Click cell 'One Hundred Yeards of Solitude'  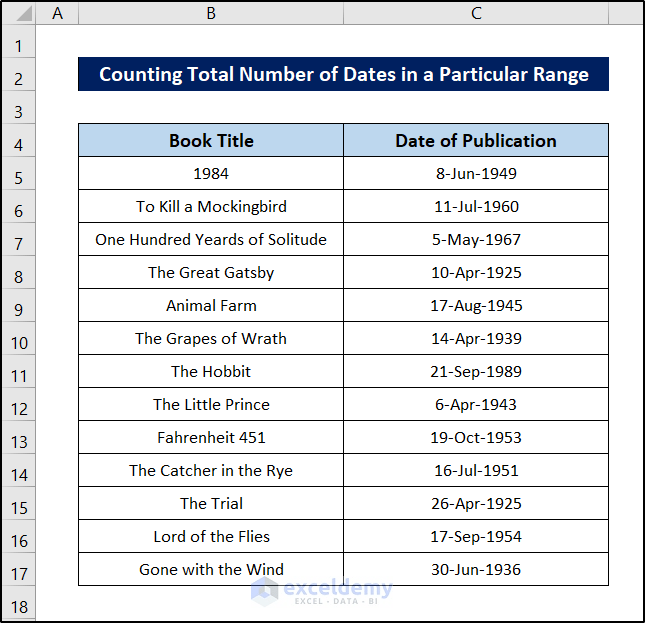click(x=211, y=239)
